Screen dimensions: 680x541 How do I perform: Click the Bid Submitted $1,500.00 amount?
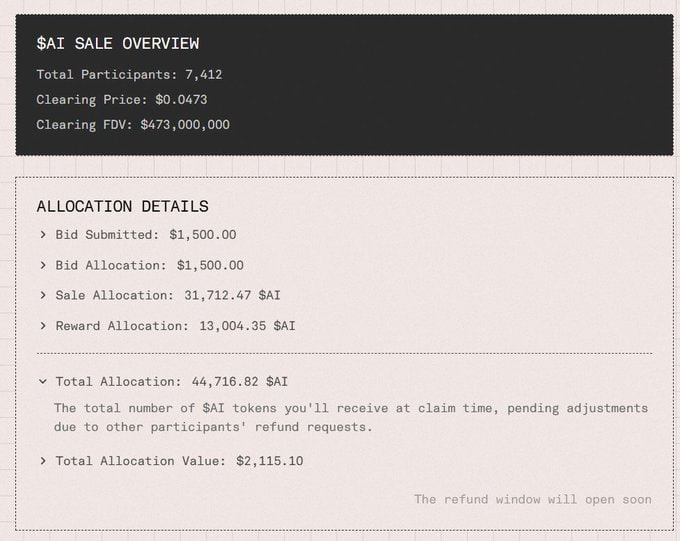tap(202, 235)
